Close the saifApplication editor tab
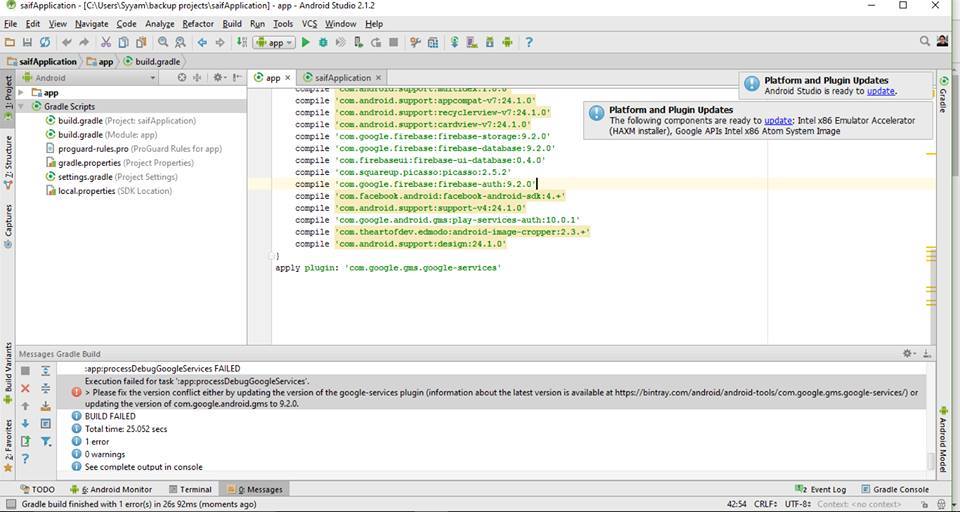Image resolution: width=960 pixels, height=512 pixels. click(x=378, y=78)
